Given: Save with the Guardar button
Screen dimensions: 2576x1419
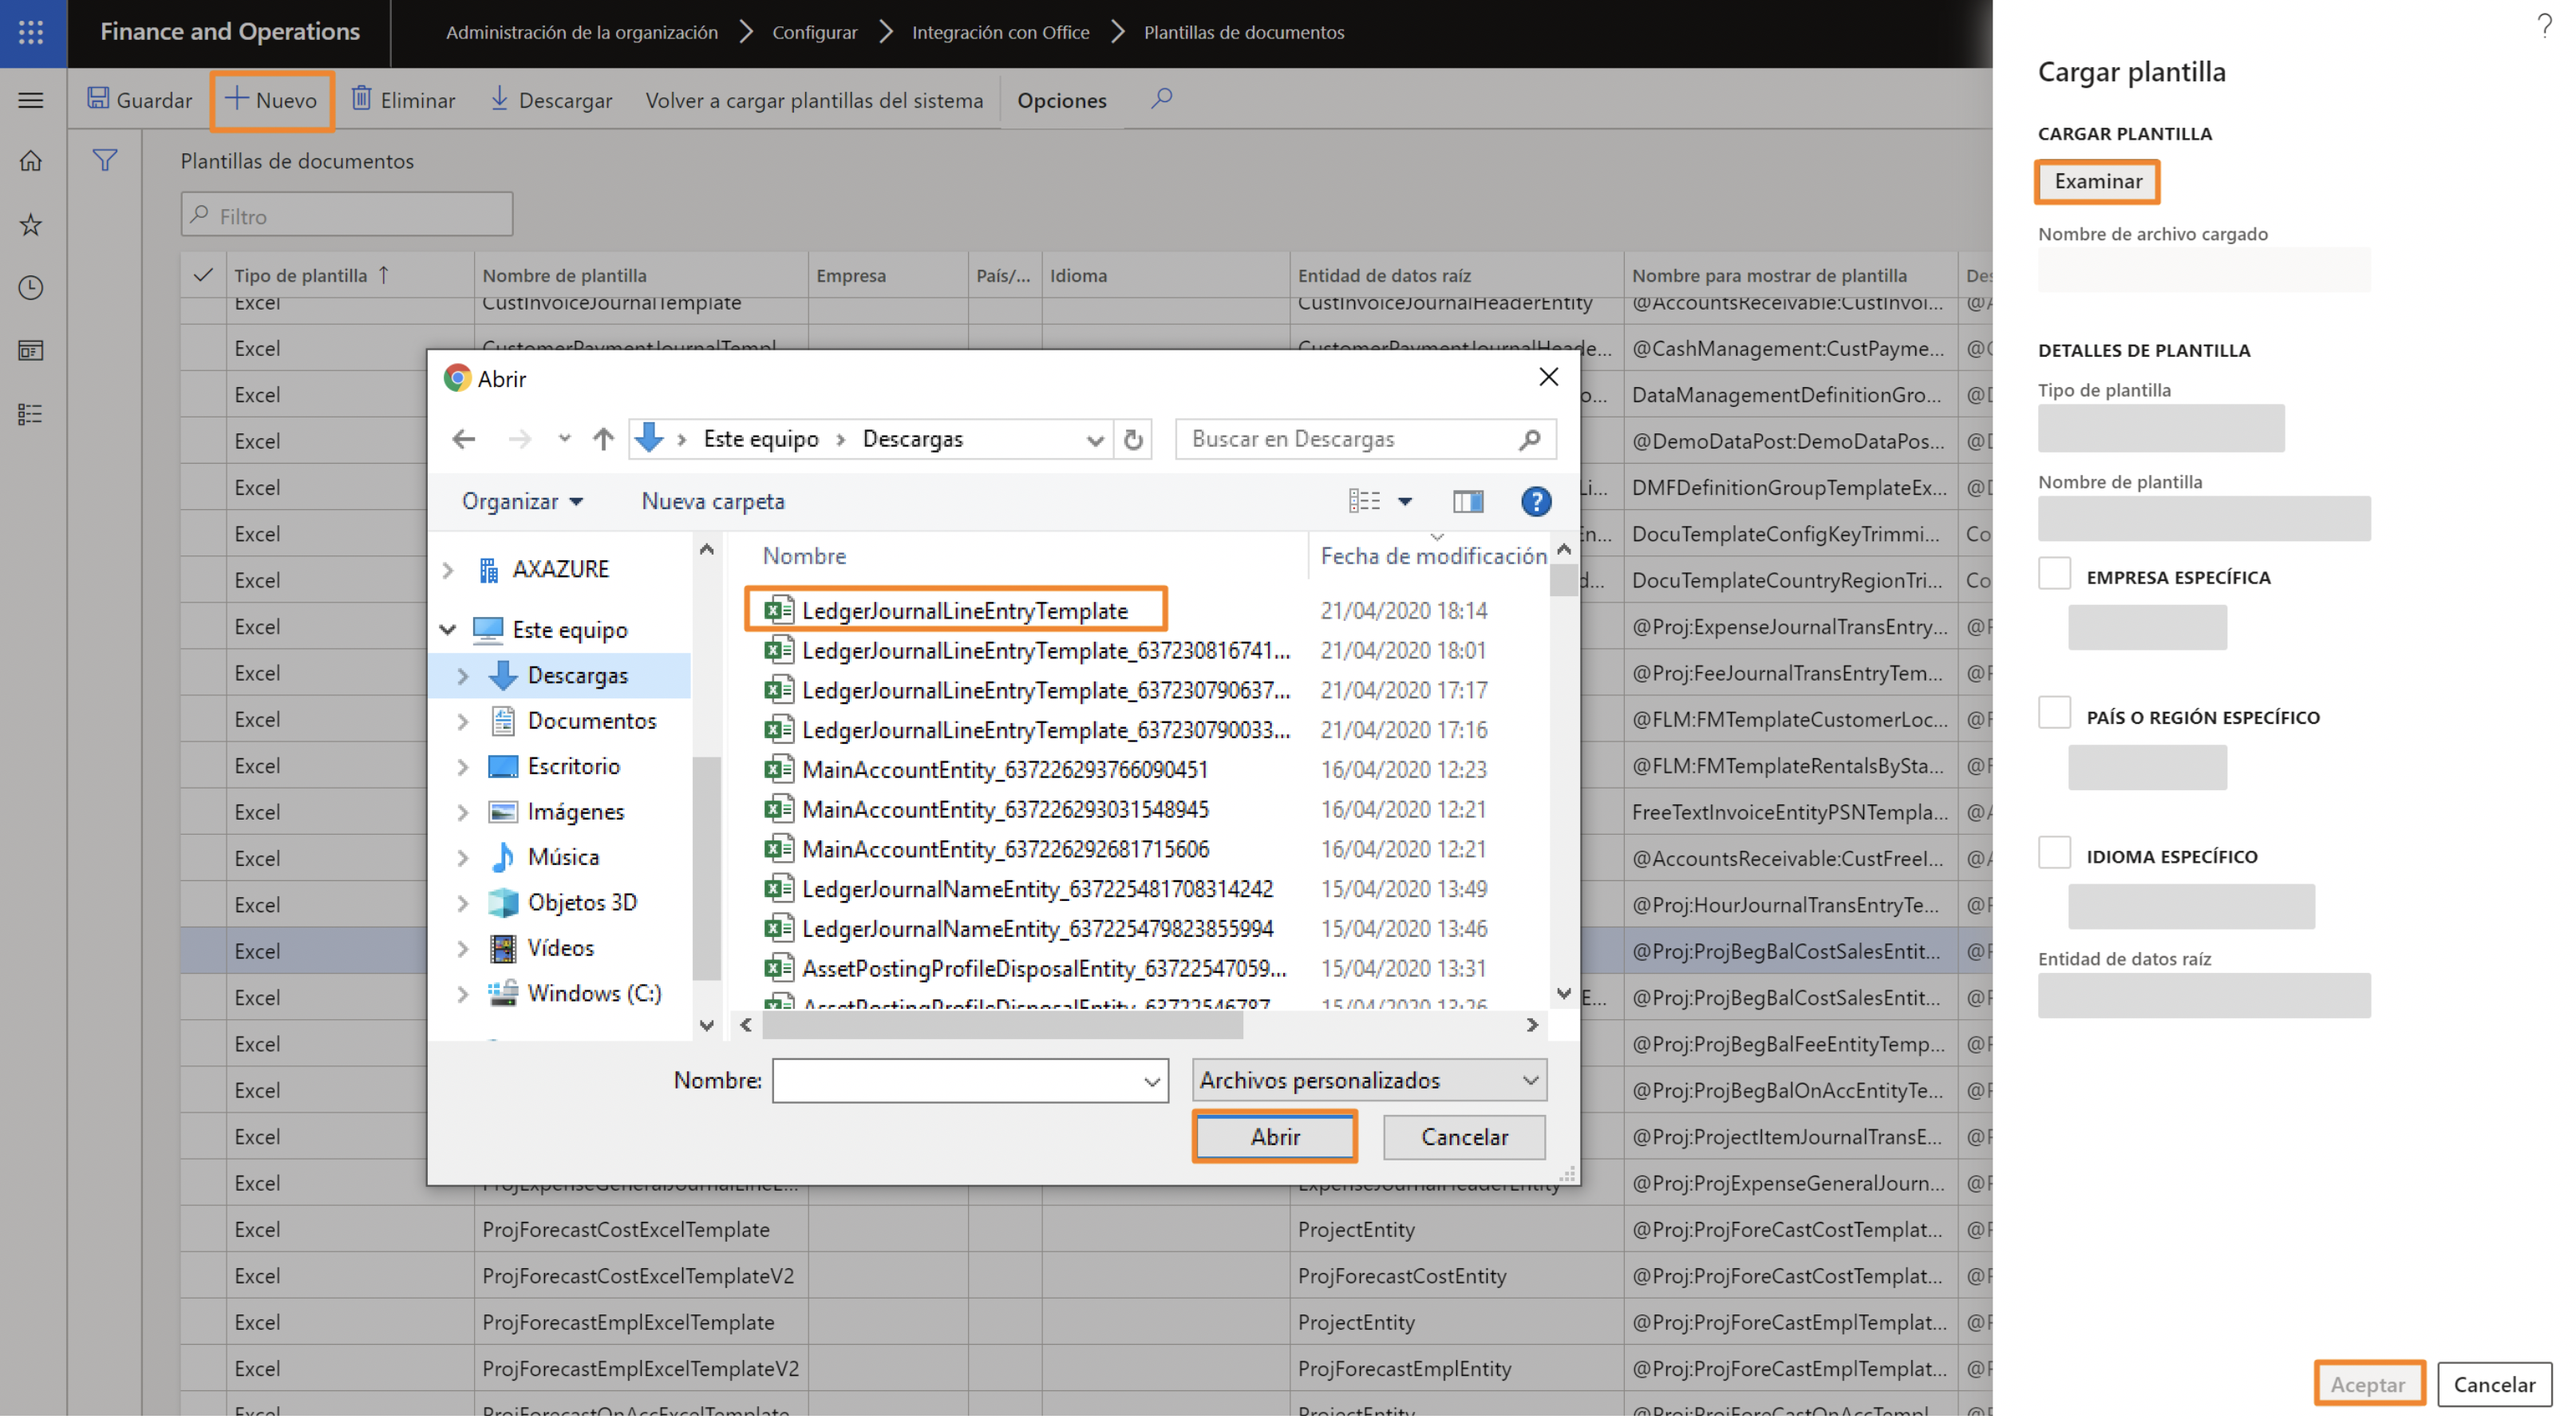Looking at the screenshot, I should (140, 100).
